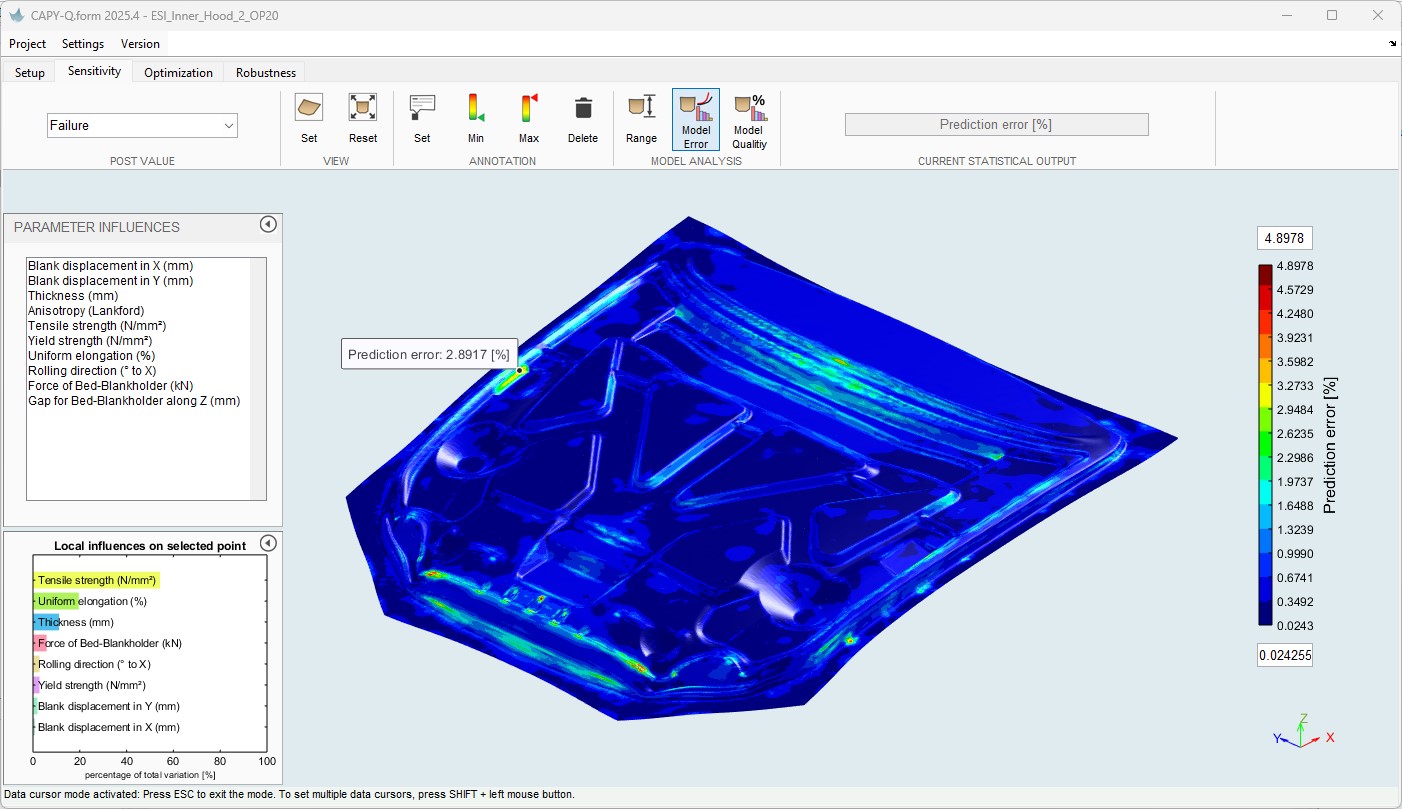Switch to the Robustness tab

(265, 72)
